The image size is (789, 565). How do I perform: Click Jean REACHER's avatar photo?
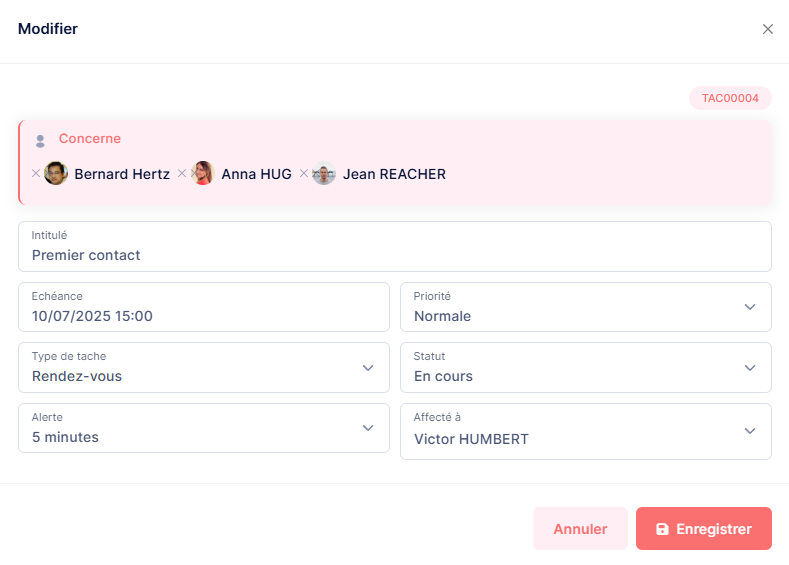tap(324, 174)
